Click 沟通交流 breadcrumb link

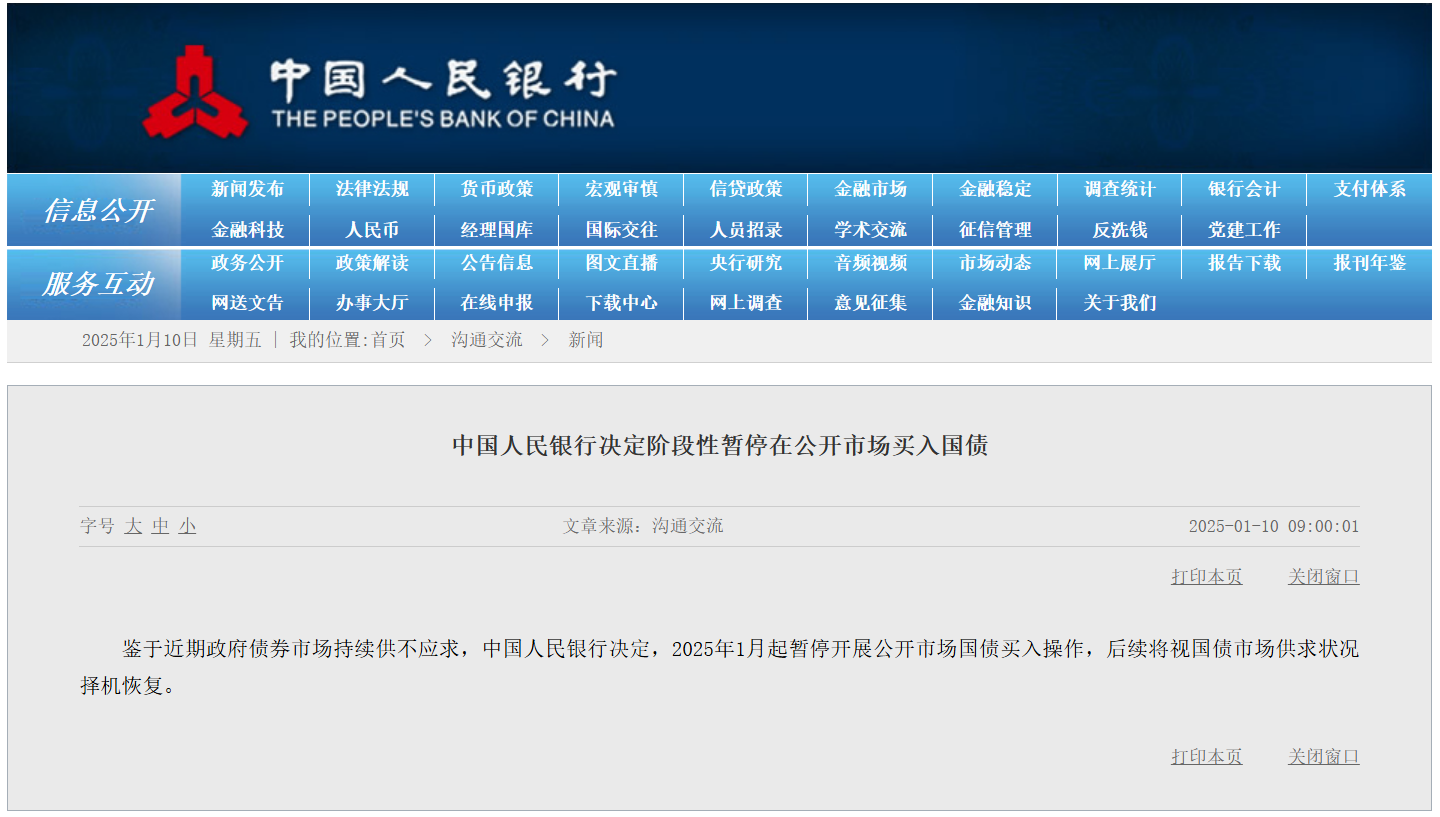tap(487, 340)
